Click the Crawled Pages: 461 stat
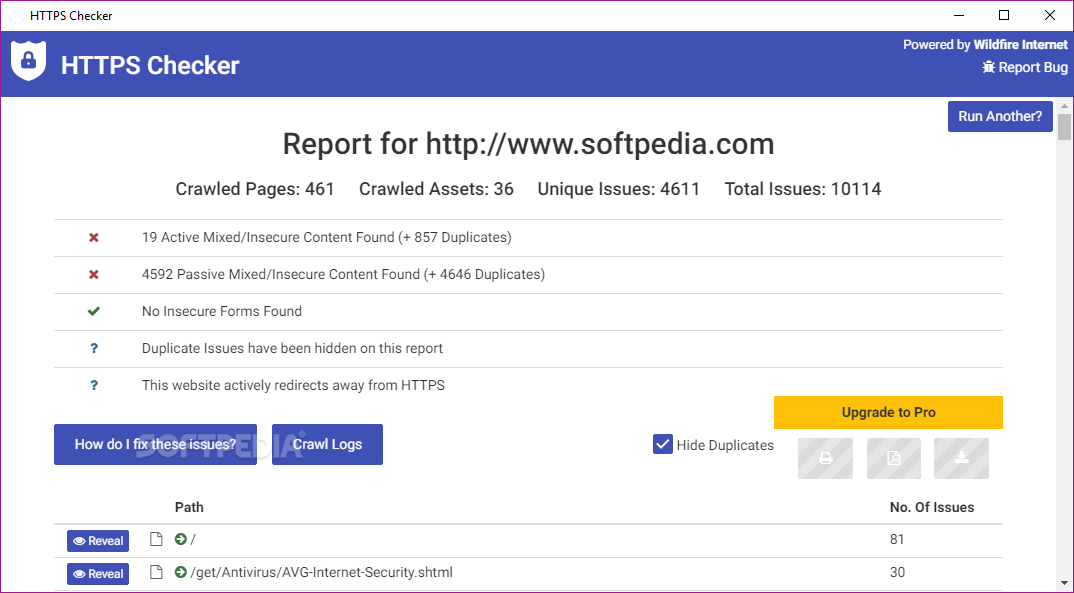Image resolution: width=1074 pixels, height=593 pixels. (255, 189)
